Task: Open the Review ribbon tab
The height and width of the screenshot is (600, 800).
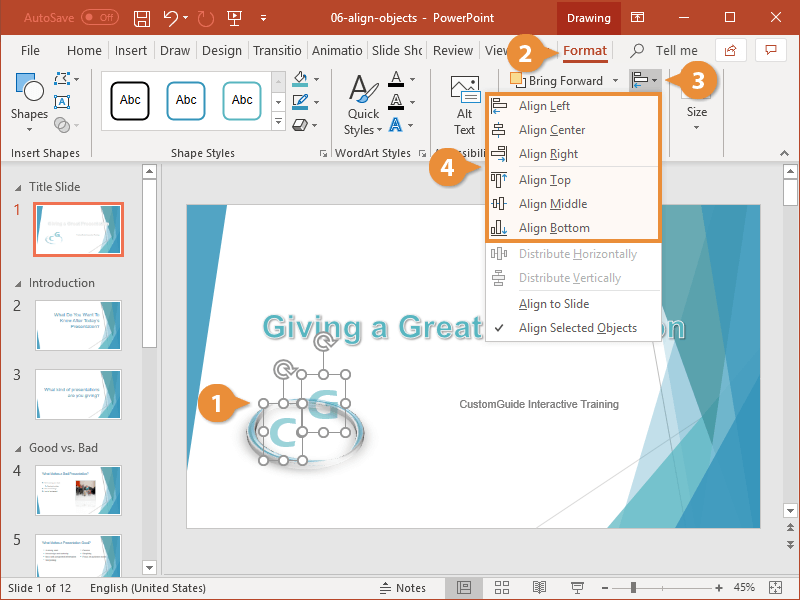Action: tap(452, 50)
